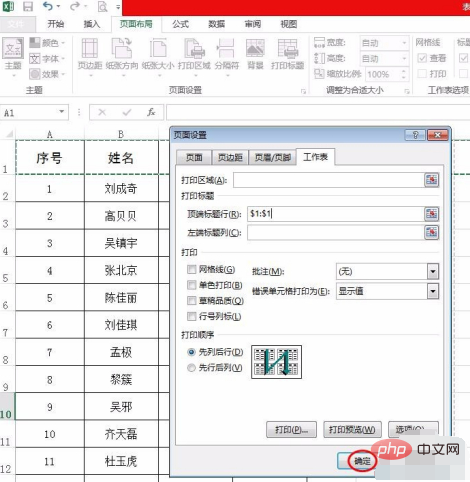Switch to the 公式 ribbon tab
Viewport: 470px width, 482px height.
(x=180, y=24)
